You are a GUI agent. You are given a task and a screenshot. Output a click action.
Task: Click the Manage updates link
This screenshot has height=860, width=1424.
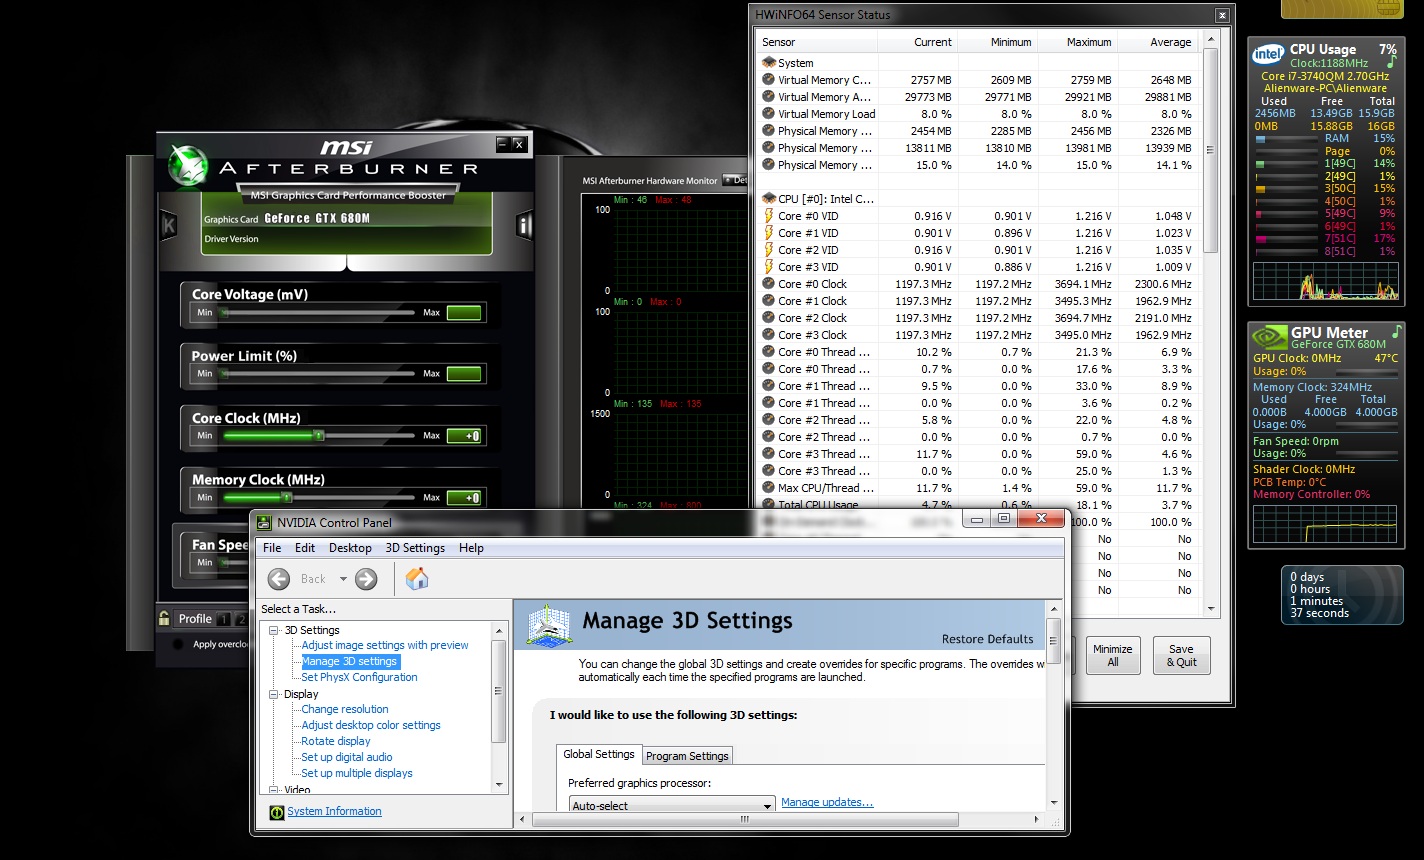[x=827, y=802]
